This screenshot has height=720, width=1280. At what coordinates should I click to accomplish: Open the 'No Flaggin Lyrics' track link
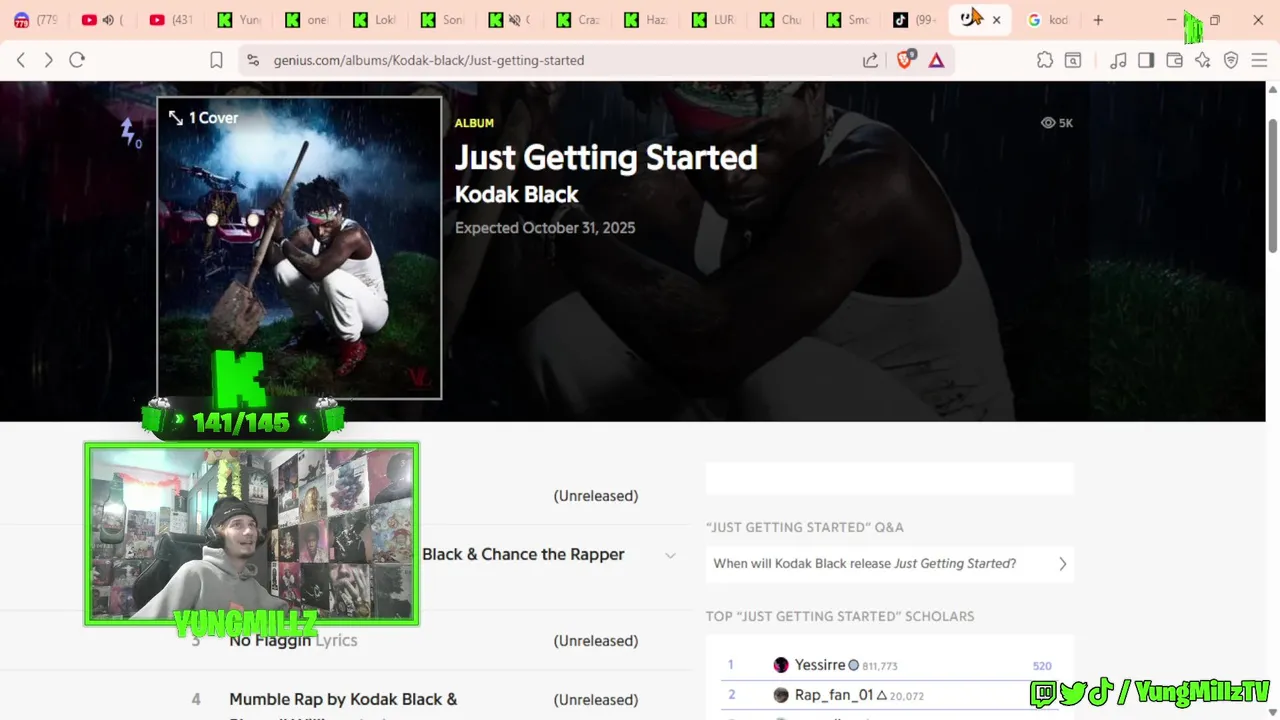[x=293, y=640]
